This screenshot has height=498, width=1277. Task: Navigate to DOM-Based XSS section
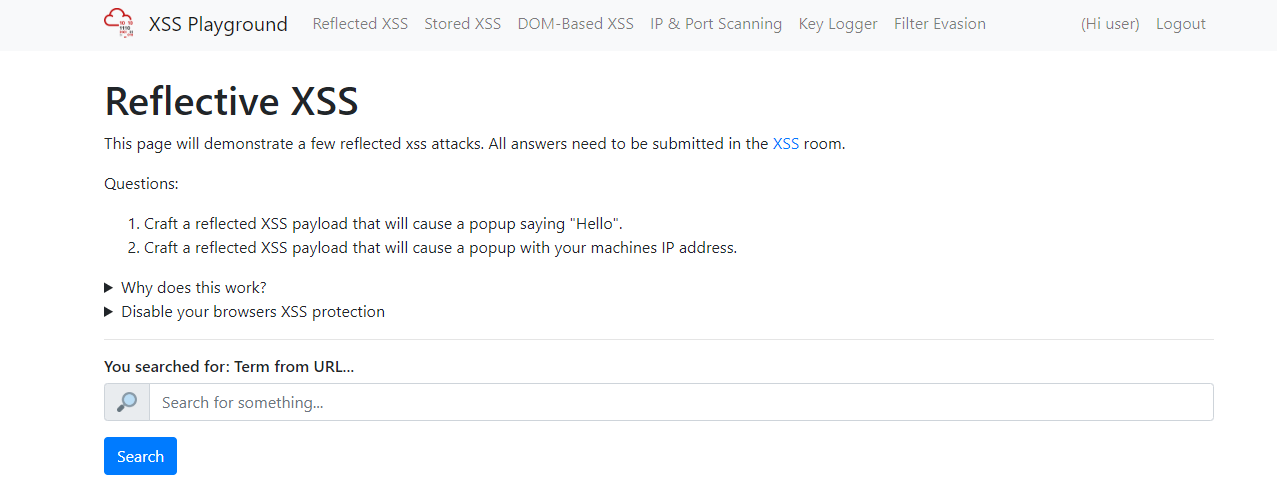point(575,24)
